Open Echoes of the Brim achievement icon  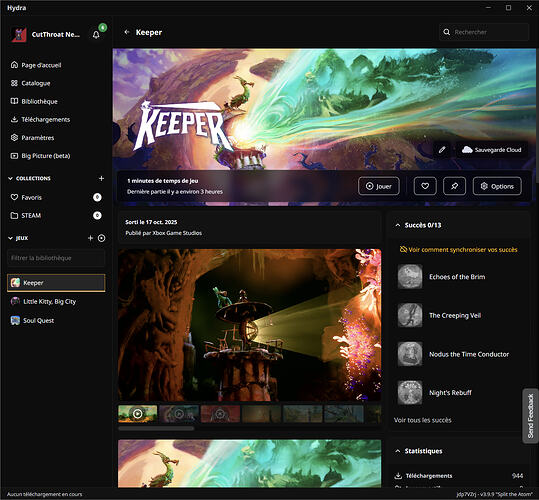point(410,276)
